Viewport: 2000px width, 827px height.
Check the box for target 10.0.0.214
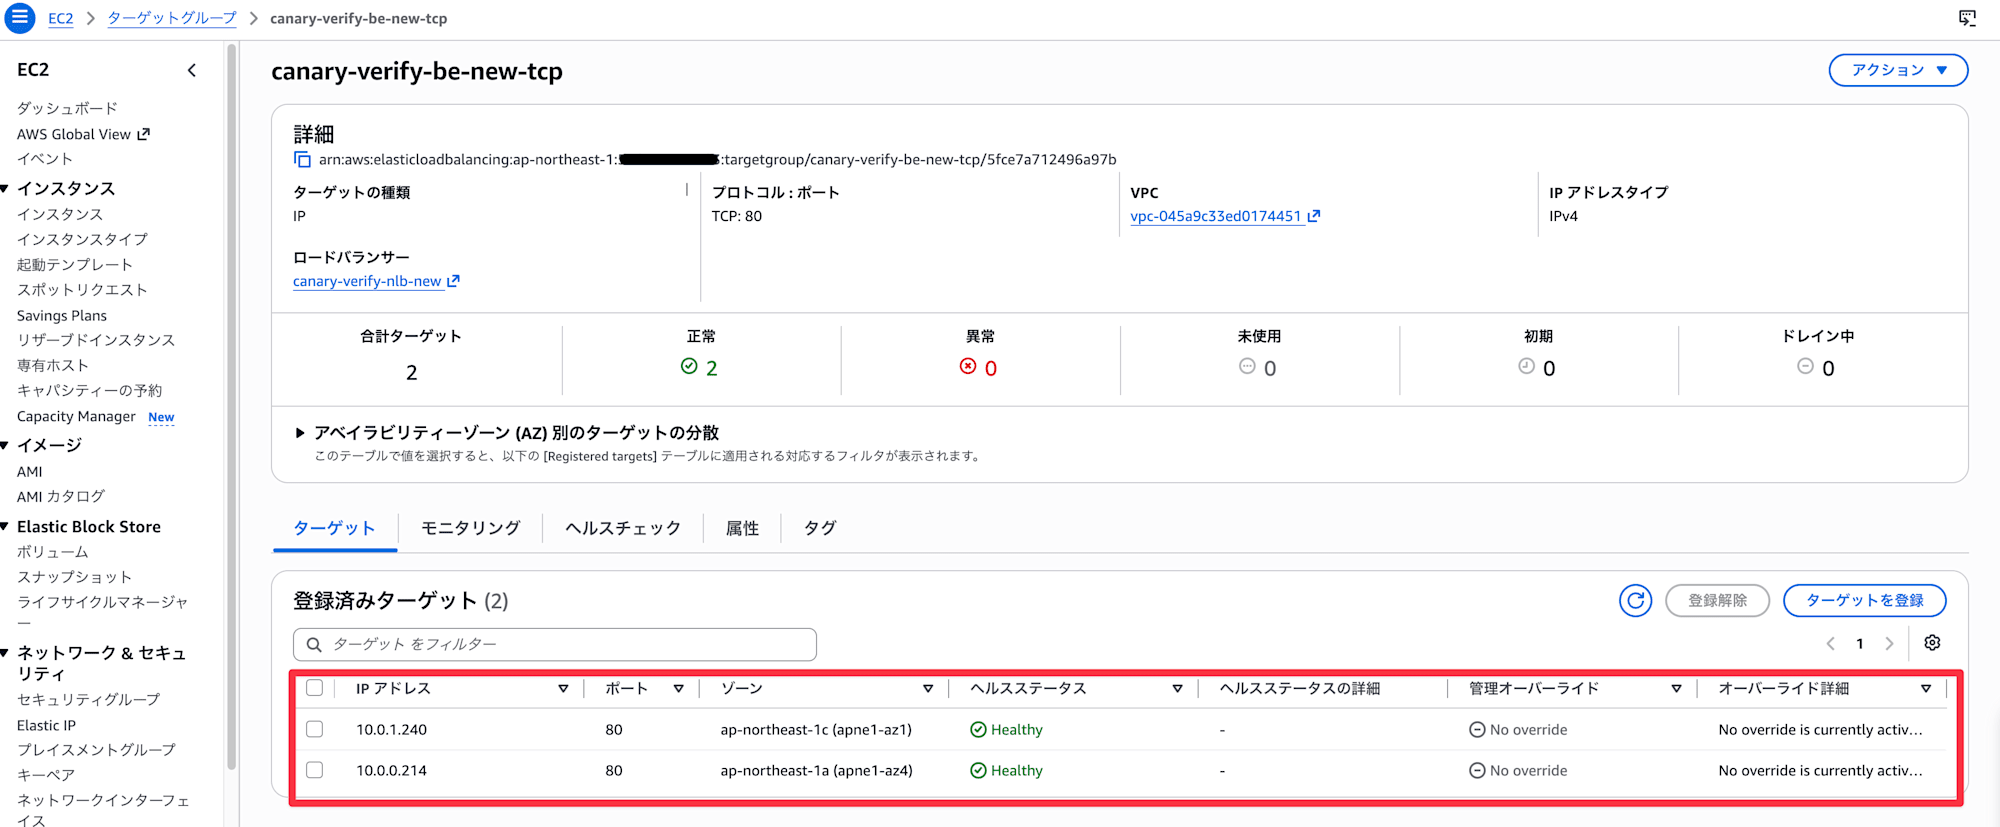[x=315, y=770]
